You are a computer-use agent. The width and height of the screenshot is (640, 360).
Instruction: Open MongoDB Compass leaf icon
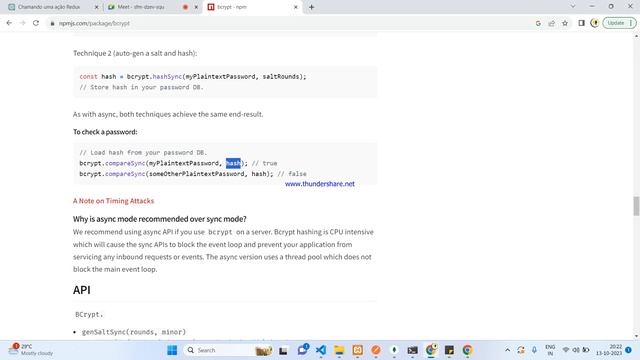click(394, 350)
